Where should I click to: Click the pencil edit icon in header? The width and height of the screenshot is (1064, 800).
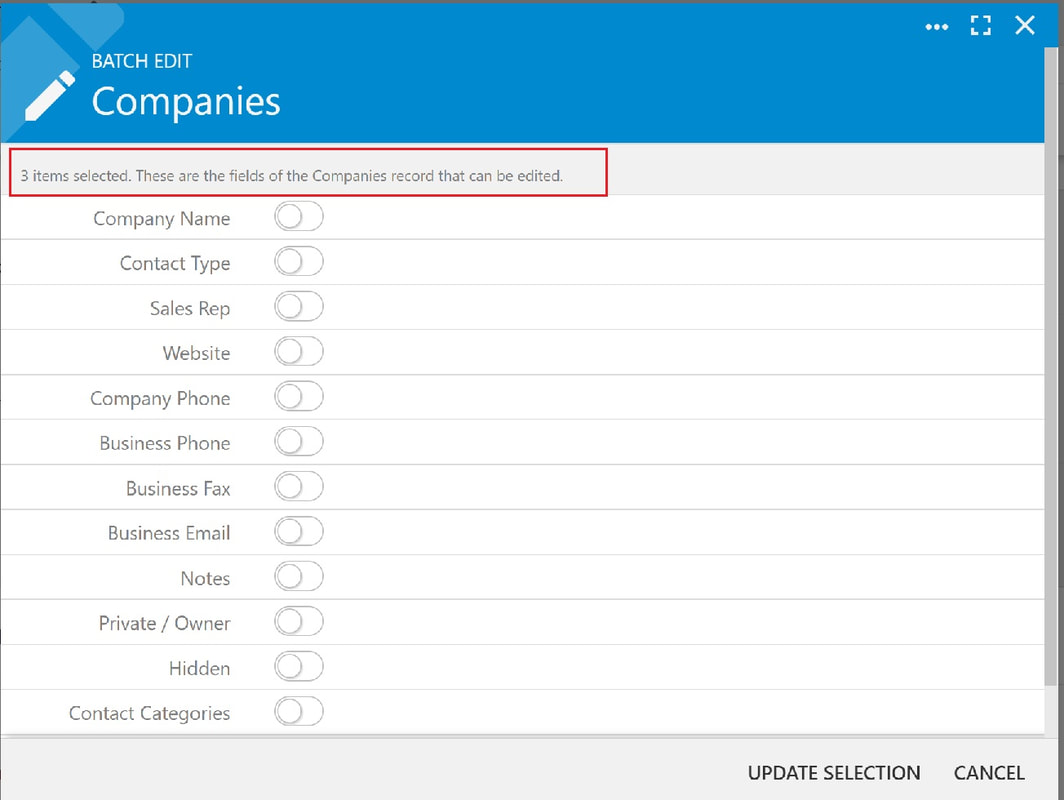(x=50, y=96)
